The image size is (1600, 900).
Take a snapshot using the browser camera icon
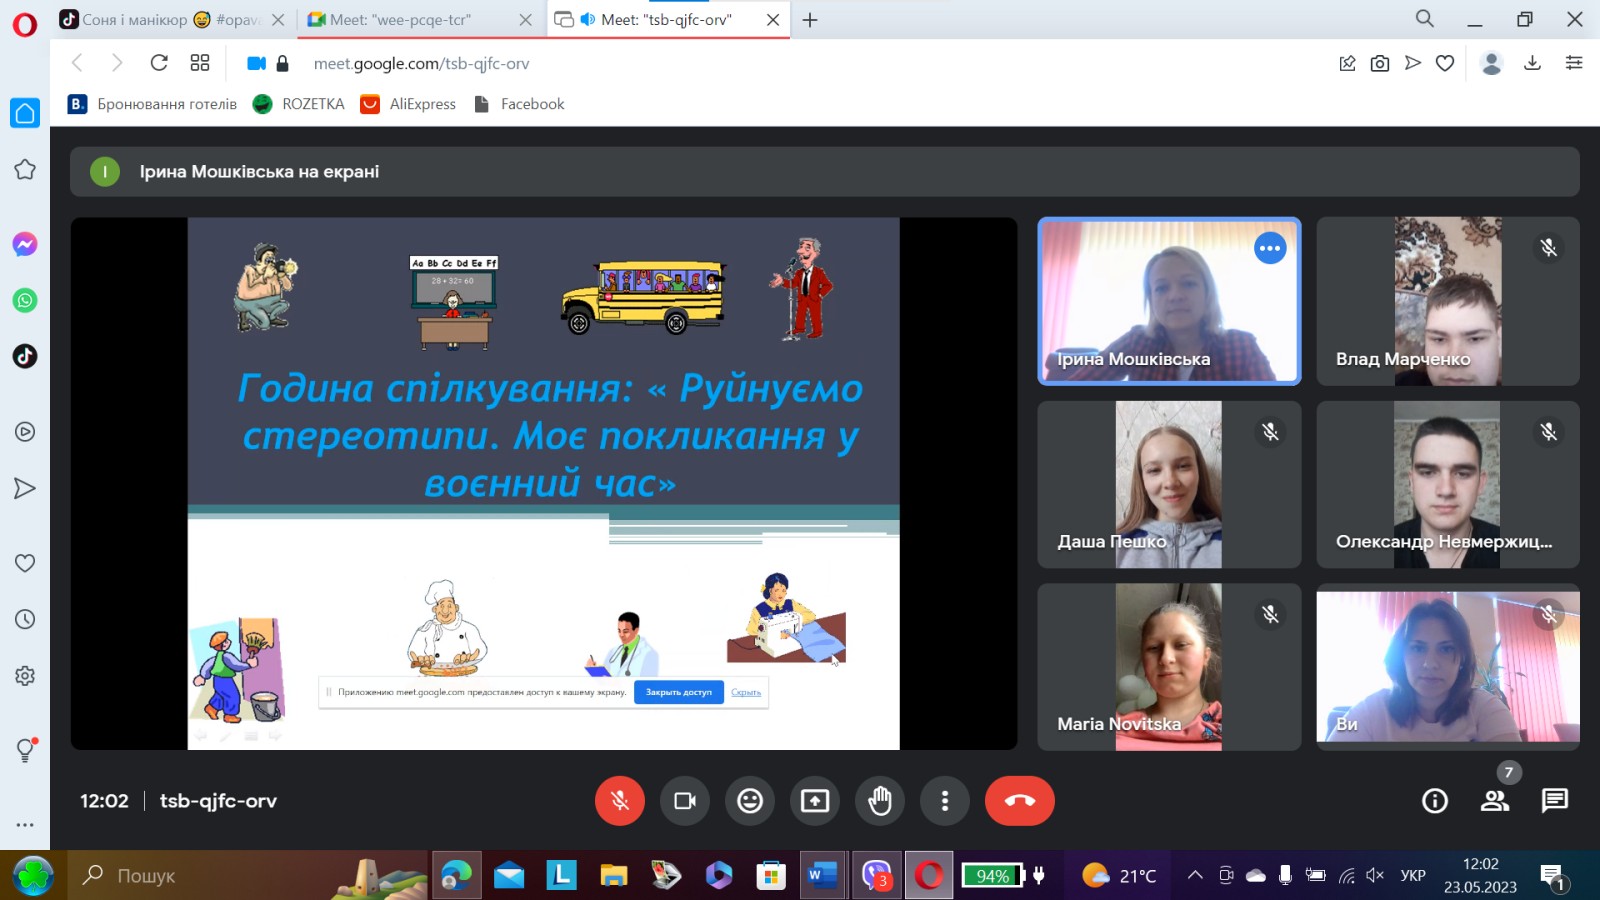[x=1380, y=62]
